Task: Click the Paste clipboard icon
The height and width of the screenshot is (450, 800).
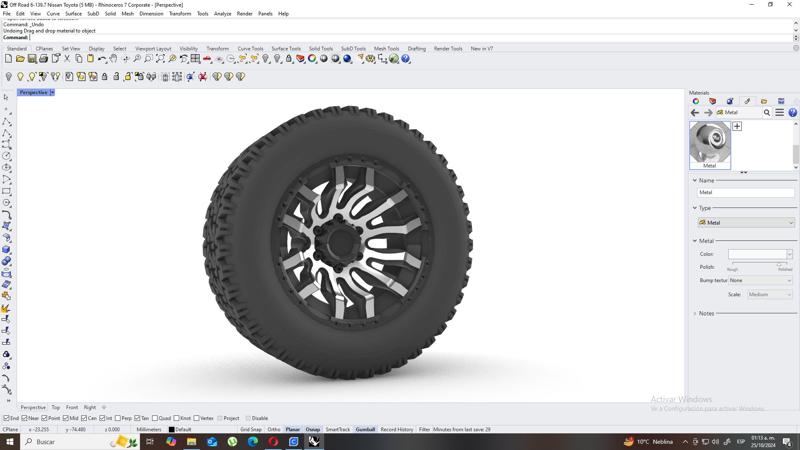Action: click(90, 59)
